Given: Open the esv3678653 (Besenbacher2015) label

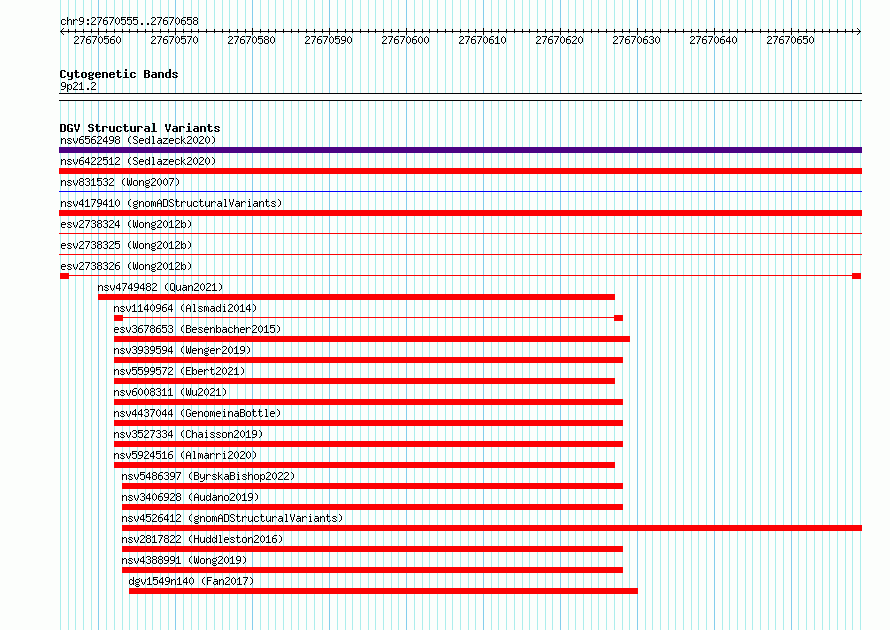Looking at the screenshot, I should pos(197,329).
